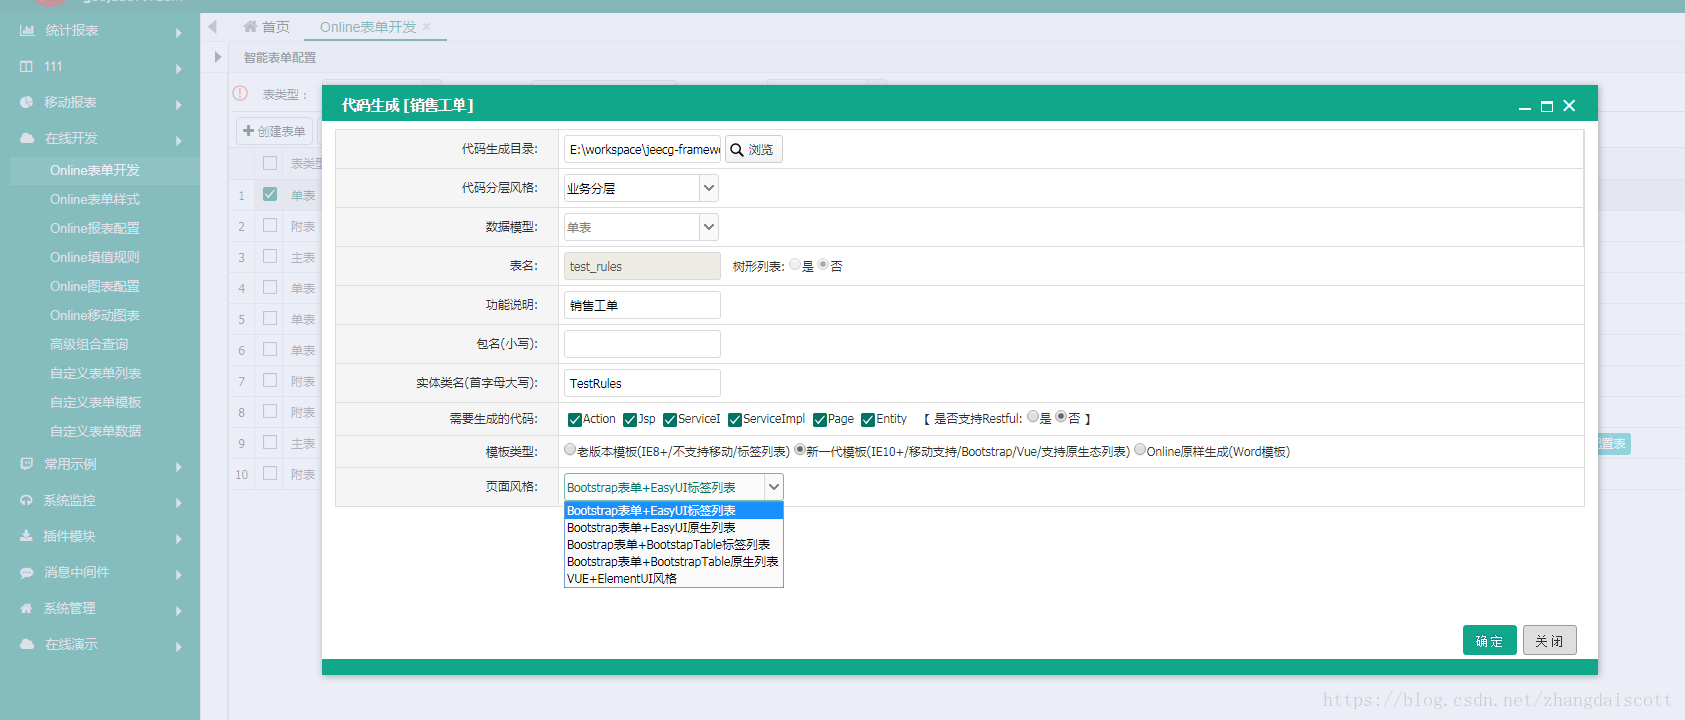Click the 确定 confirm button
This screenshot has width=1685, height=720.
point(1490,640)
